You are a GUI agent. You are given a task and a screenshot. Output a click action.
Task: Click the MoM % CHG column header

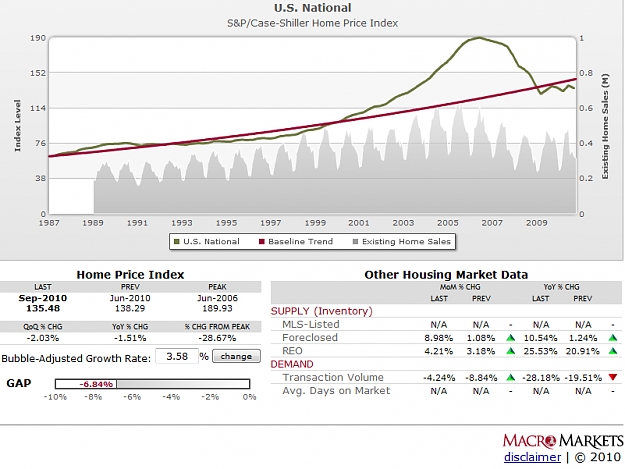[x=460, y=287]
